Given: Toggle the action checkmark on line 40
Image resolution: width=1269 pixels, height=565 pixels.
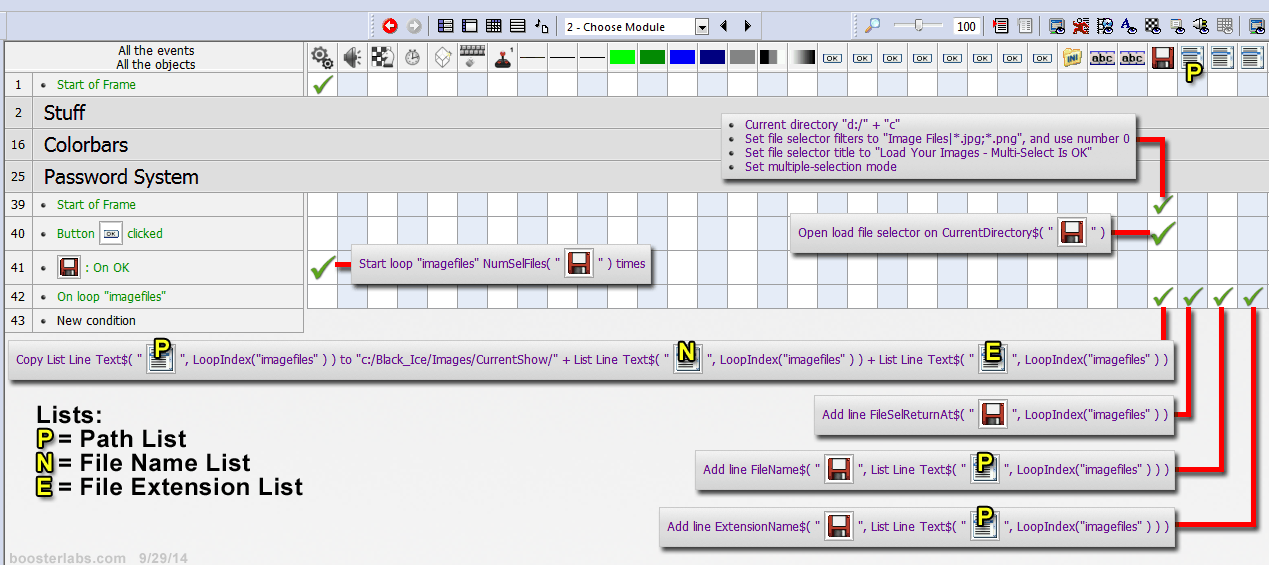Looking at the screenshot, I should (x=1162, y=234).
